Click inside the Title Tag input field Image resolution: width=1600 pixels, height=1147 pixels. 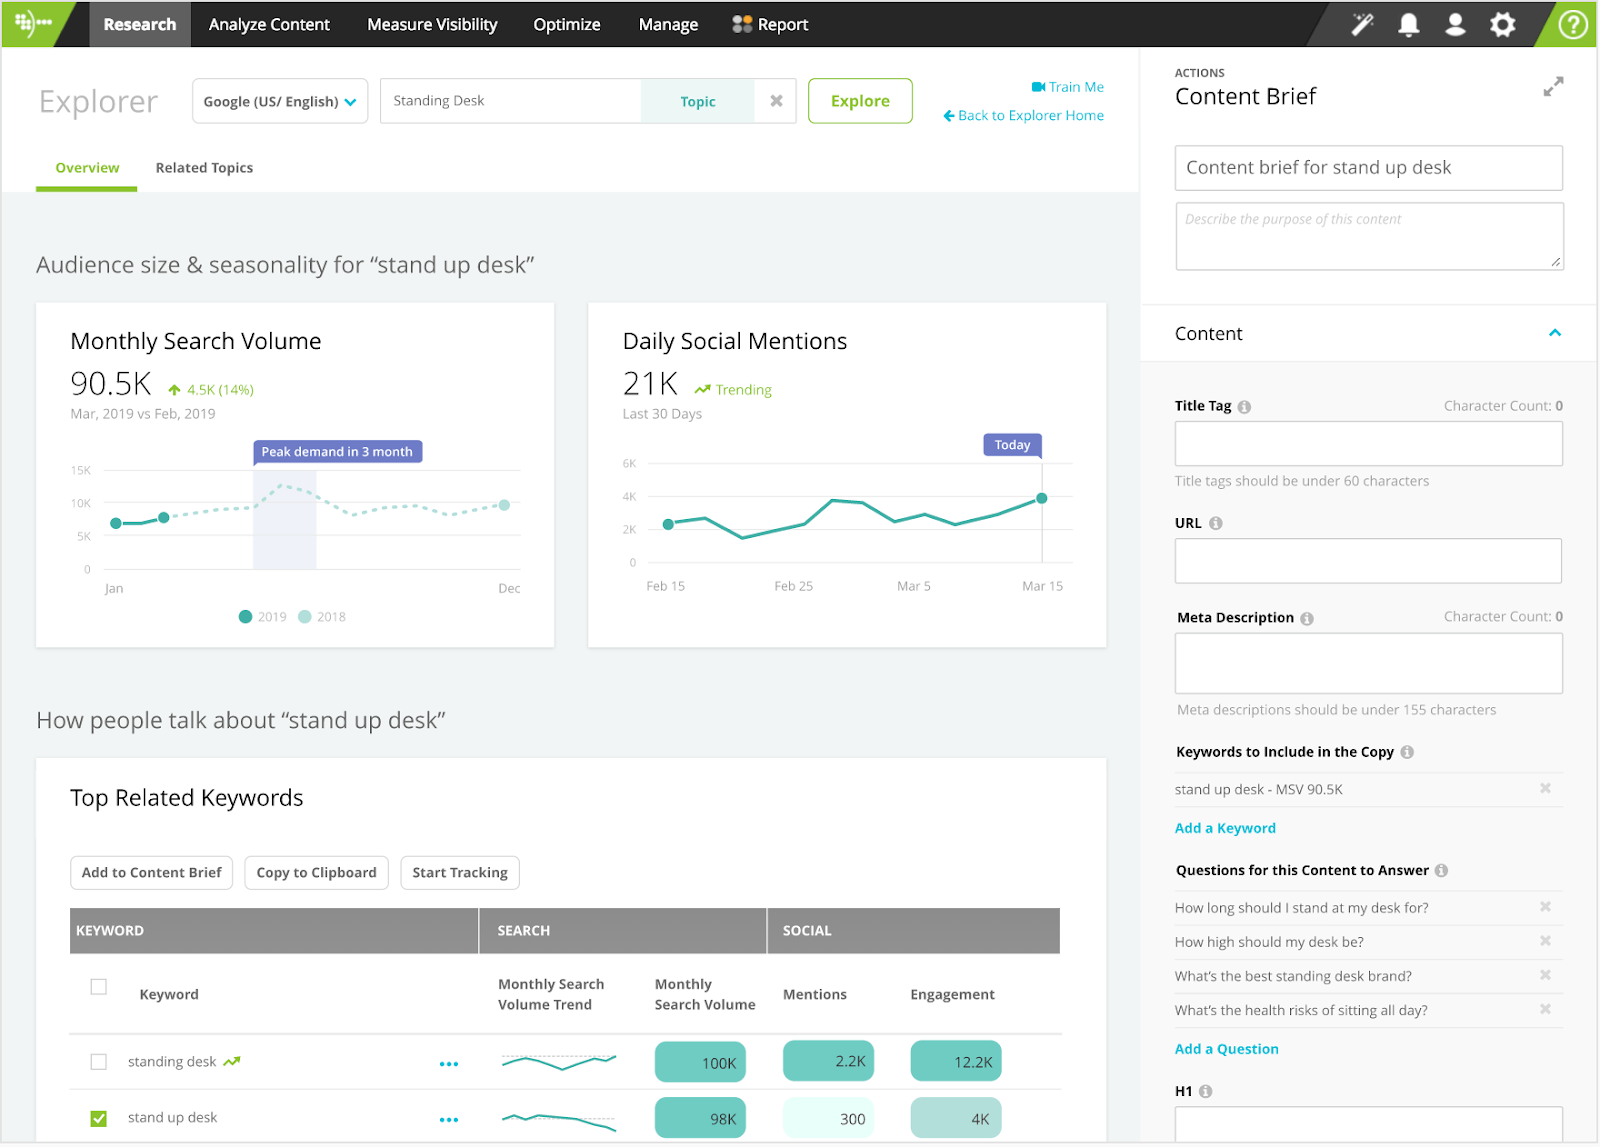(1368, 443)
